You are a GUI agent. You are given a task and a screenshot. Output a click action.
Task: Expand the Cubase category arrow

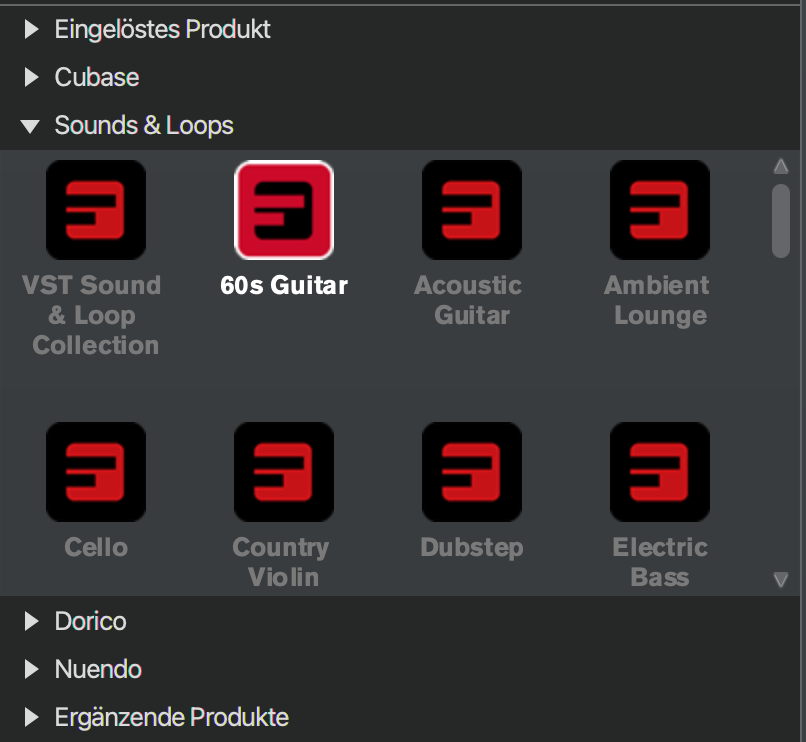(x=31, y=77)
